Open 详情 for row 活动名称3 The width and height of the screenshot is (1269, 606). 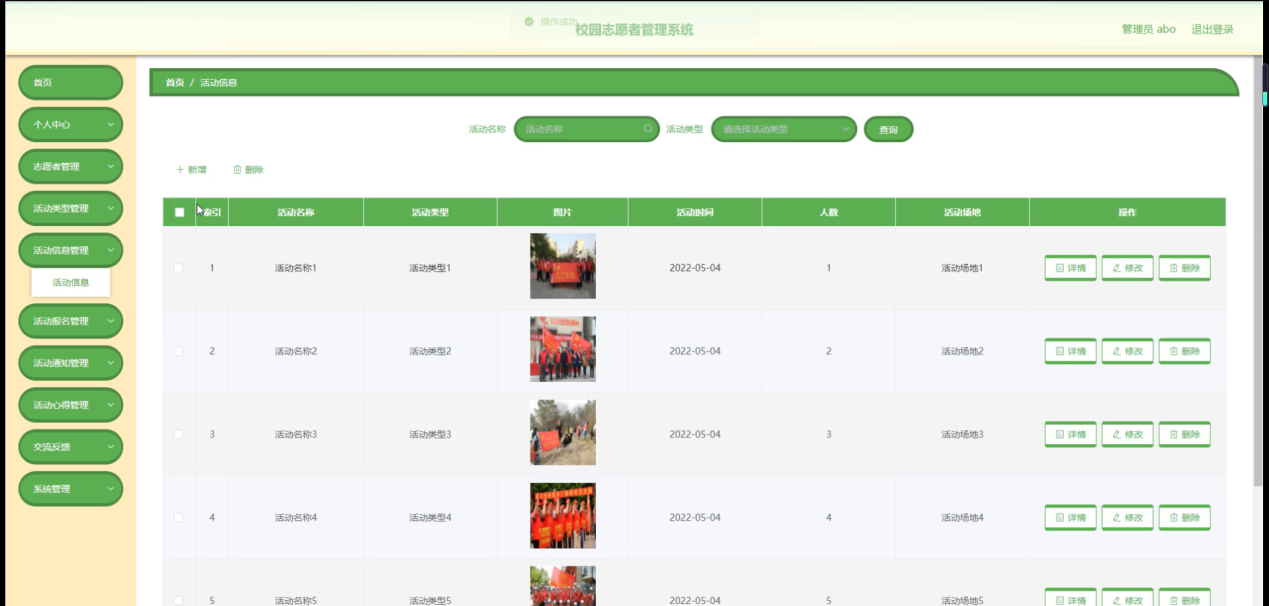(1070, 434)
